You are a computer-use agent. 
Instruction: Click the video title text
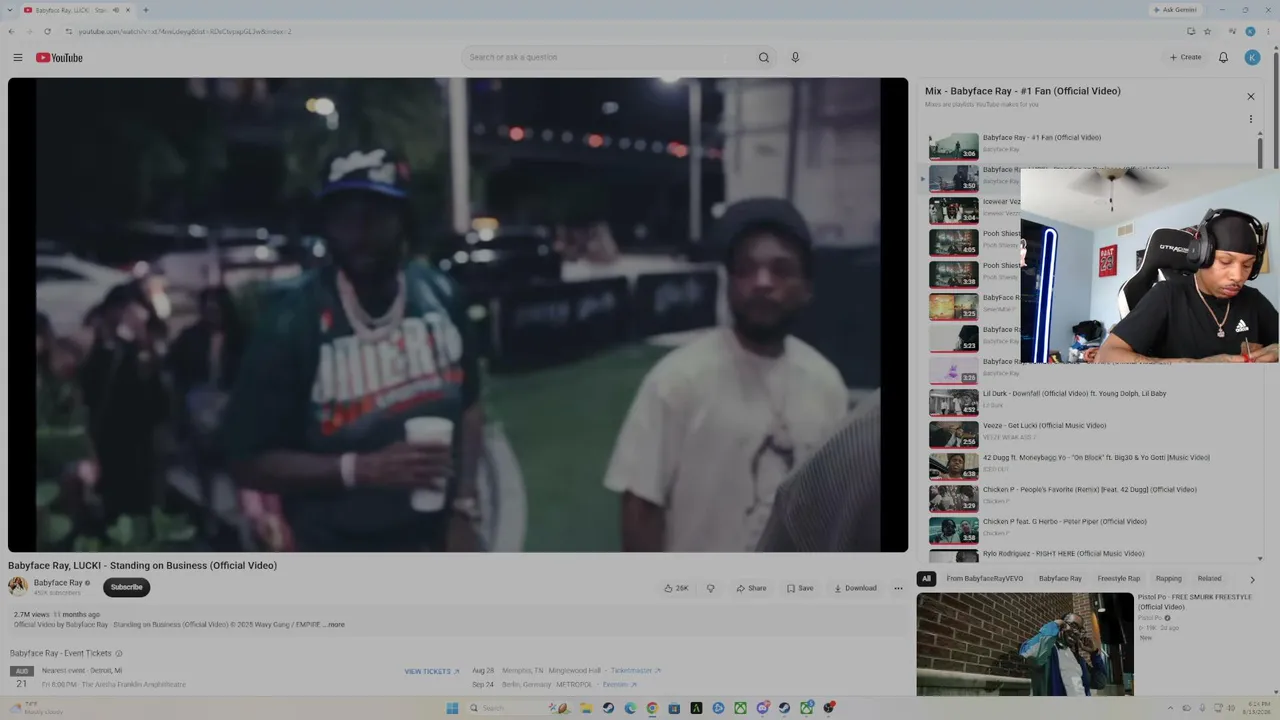tap(143, 566)
